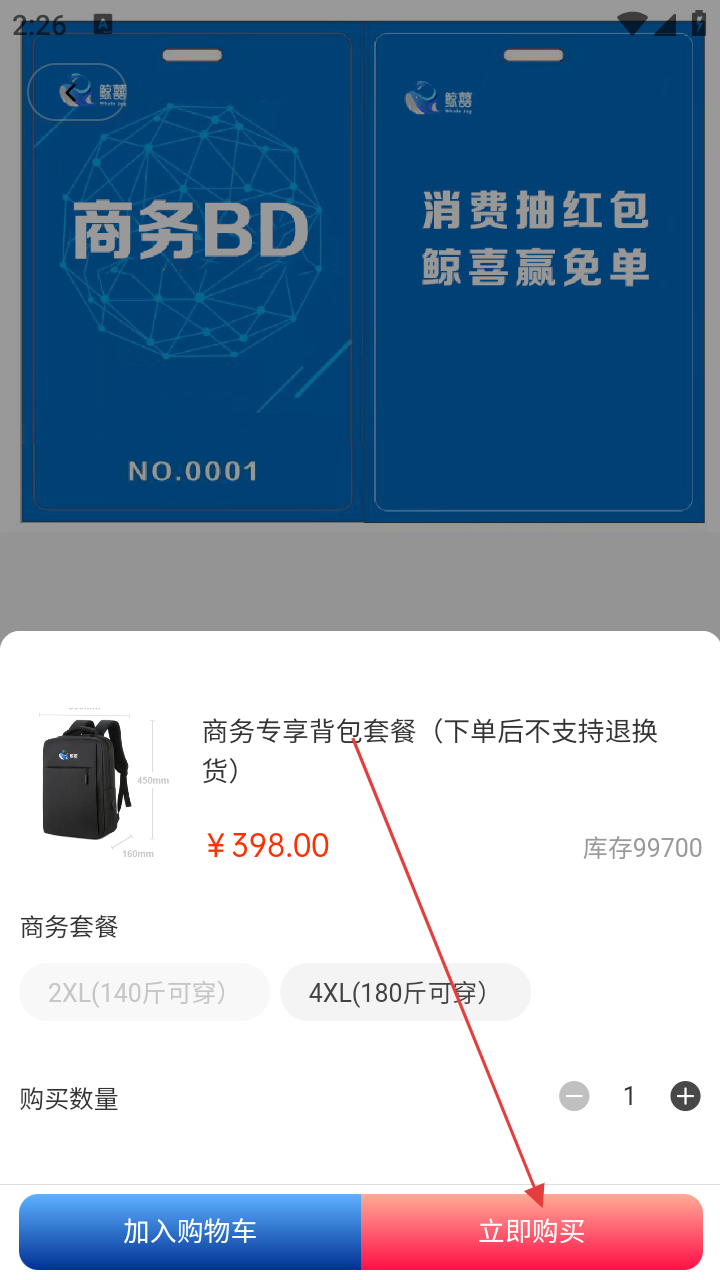Screen dimensions: 720x1280
Task: Tap the battery icon in status bar
Action: tap(699, 24)
